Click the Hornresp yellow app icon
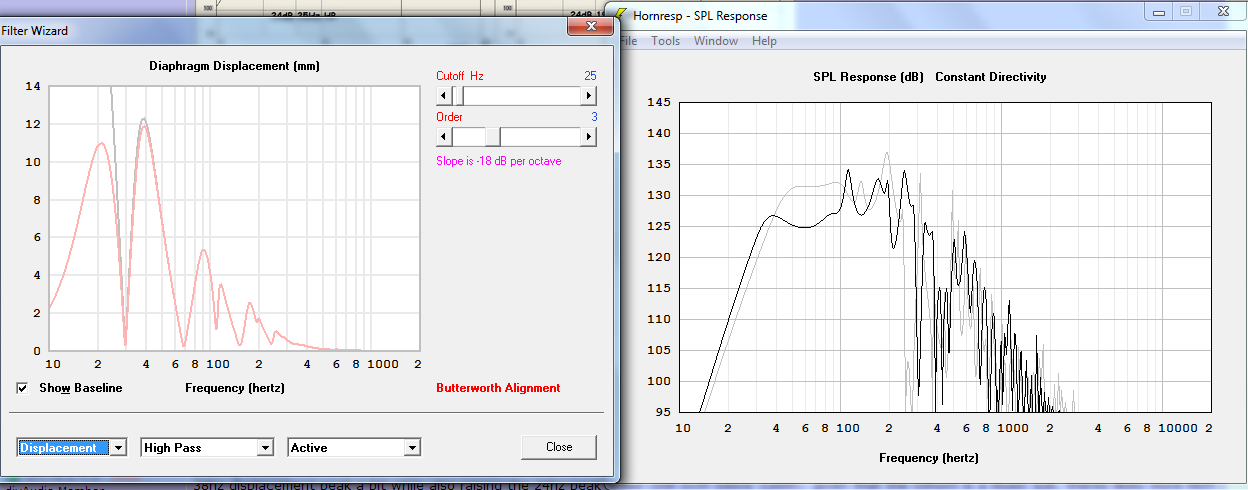 [623, 15]
